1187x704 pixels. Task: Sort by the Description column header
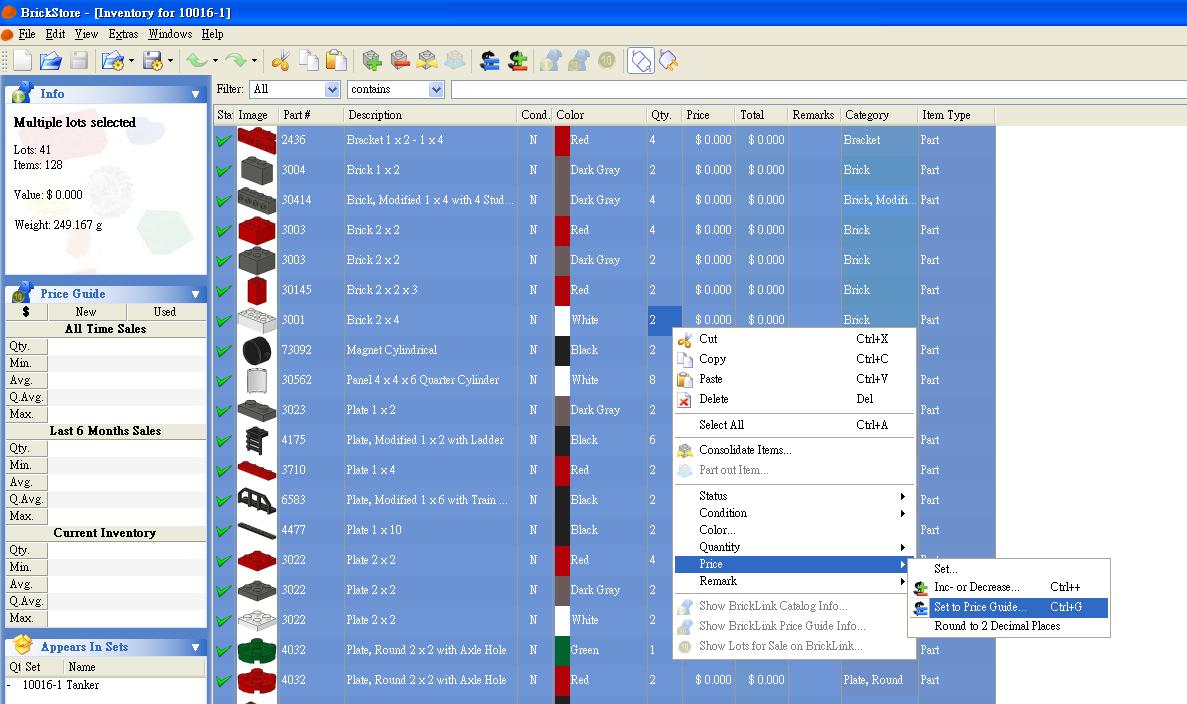point(430,115)
